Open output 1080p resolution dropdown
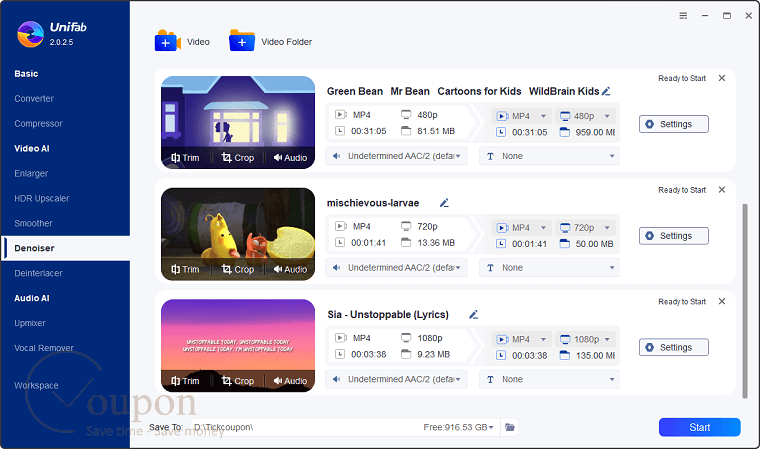This screenshot has height=449, width=760. 585,339
